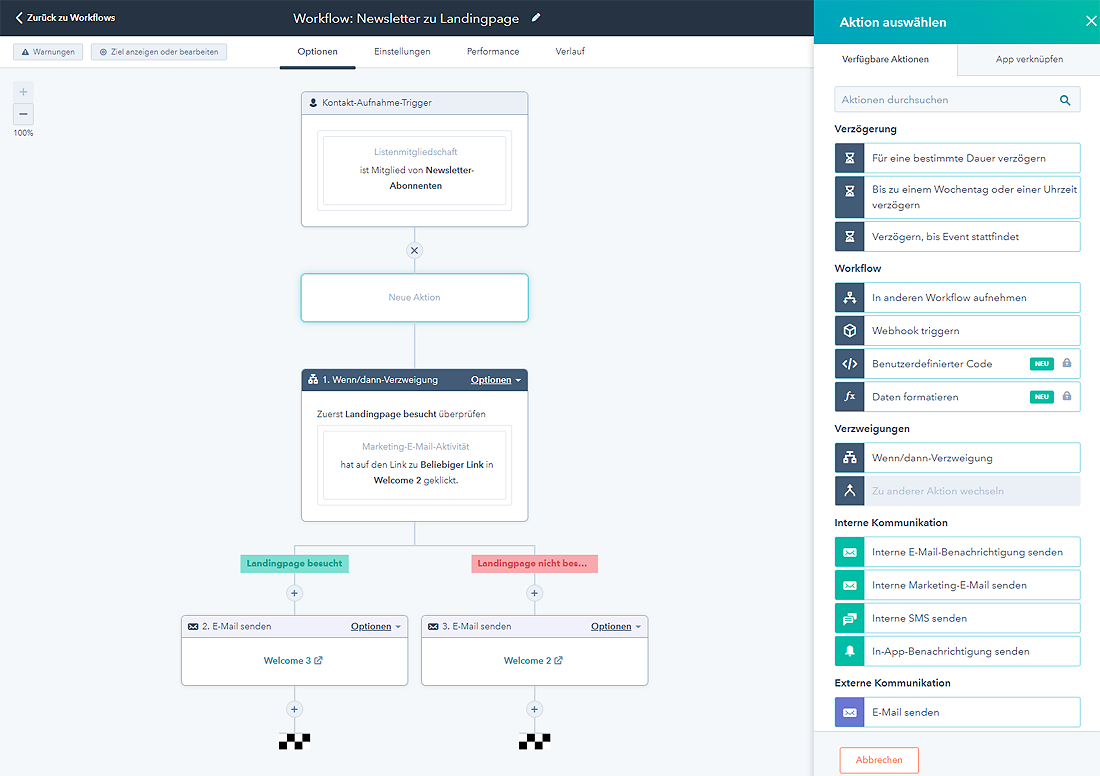
Task: Open the Verlauf tab
Action: click(x=570, y=52)
